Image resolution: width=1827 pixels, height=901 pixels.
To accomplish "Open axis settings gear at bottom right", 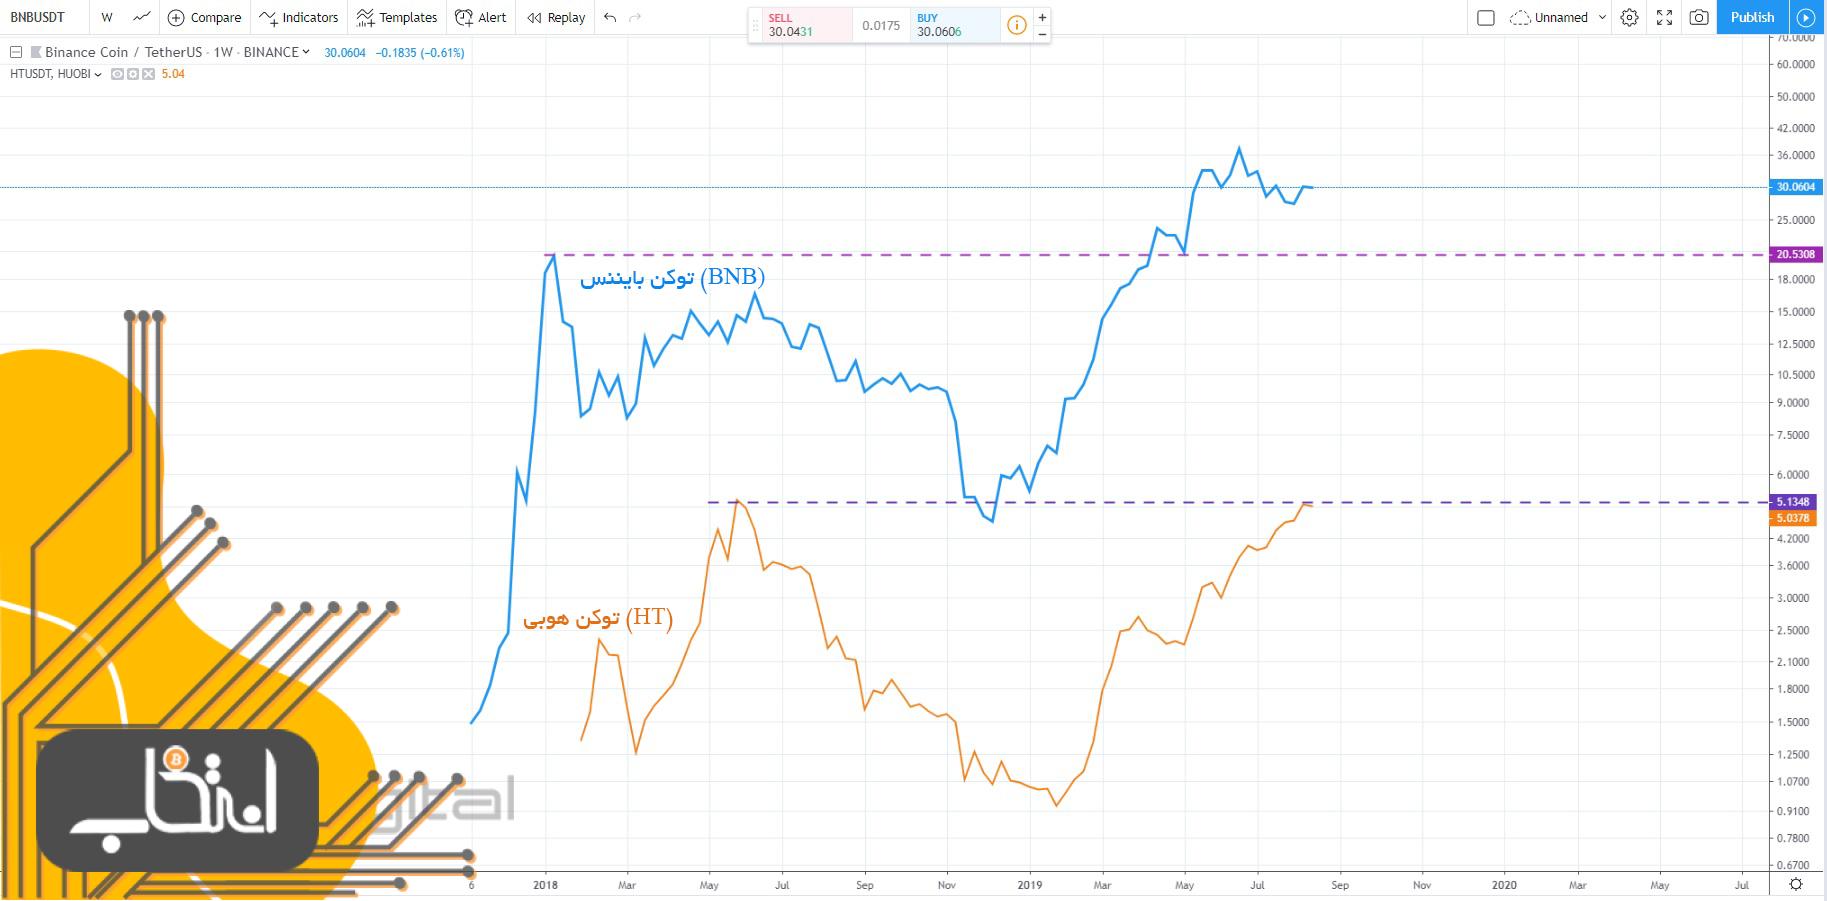I will click(1796, 884).
